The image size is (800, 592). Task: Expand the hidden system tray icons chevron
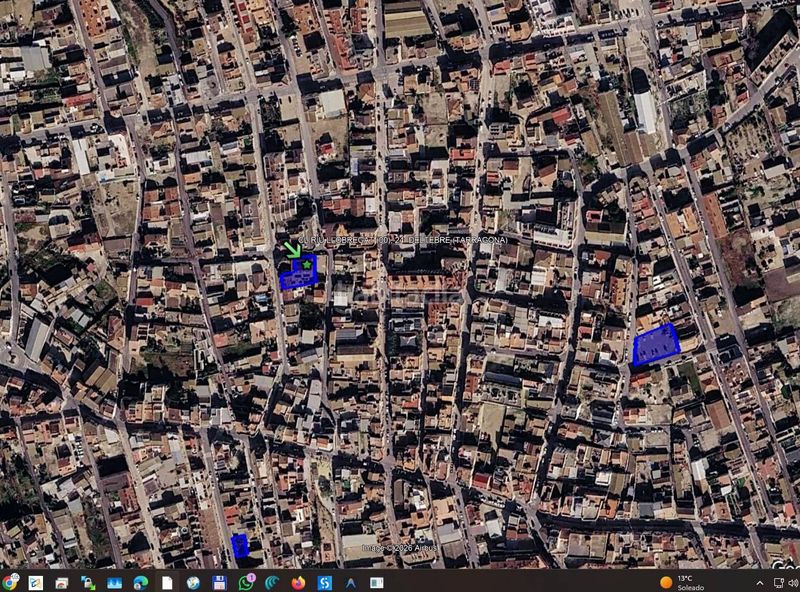(760, 582)
